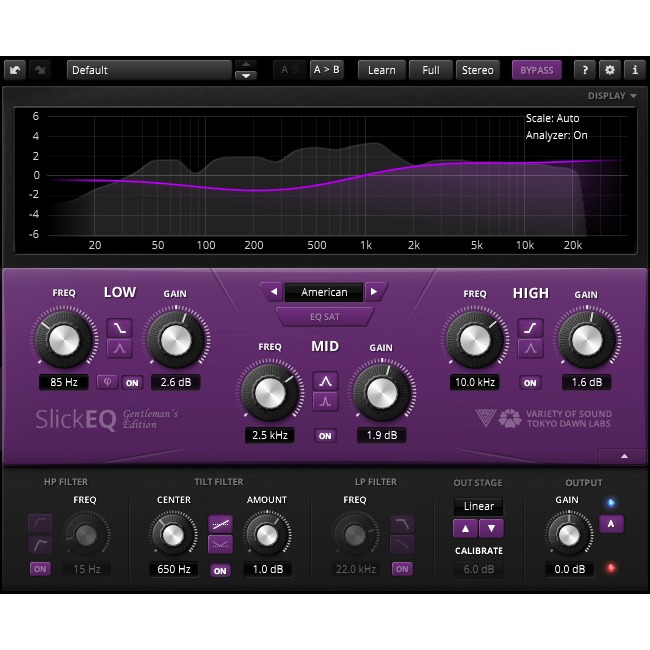Click the 0.0 dB output gain value field

point(570,569)
